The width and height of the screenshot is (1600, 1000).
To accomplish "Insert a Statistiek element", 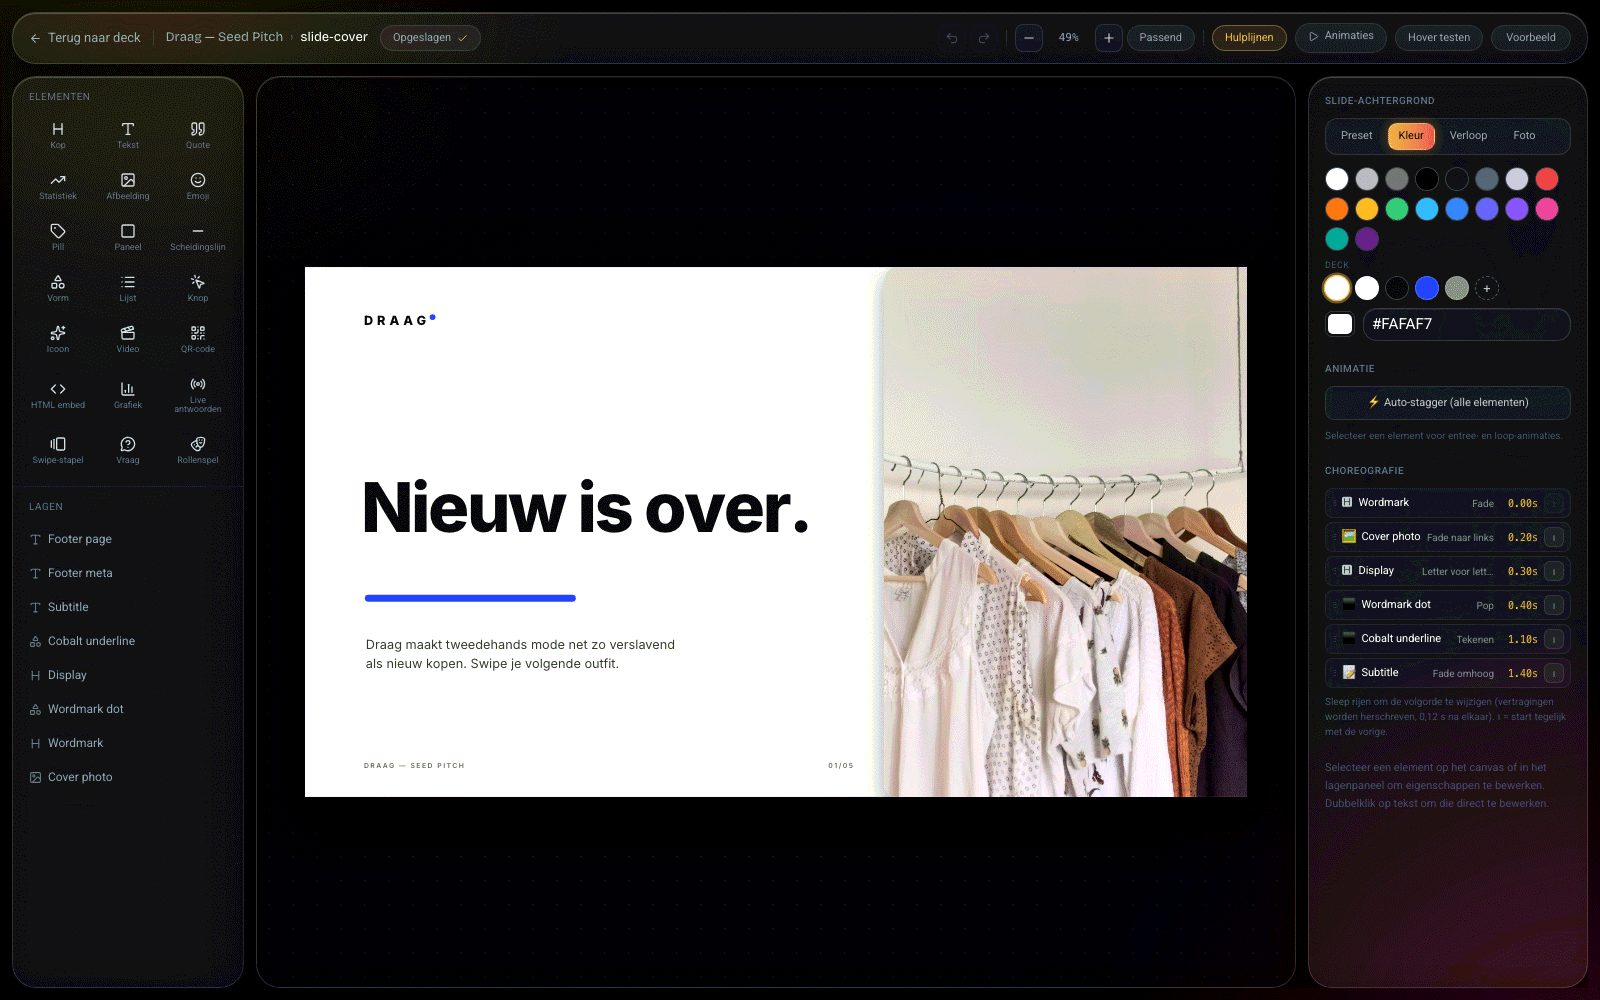I will (x=58, y=186).
